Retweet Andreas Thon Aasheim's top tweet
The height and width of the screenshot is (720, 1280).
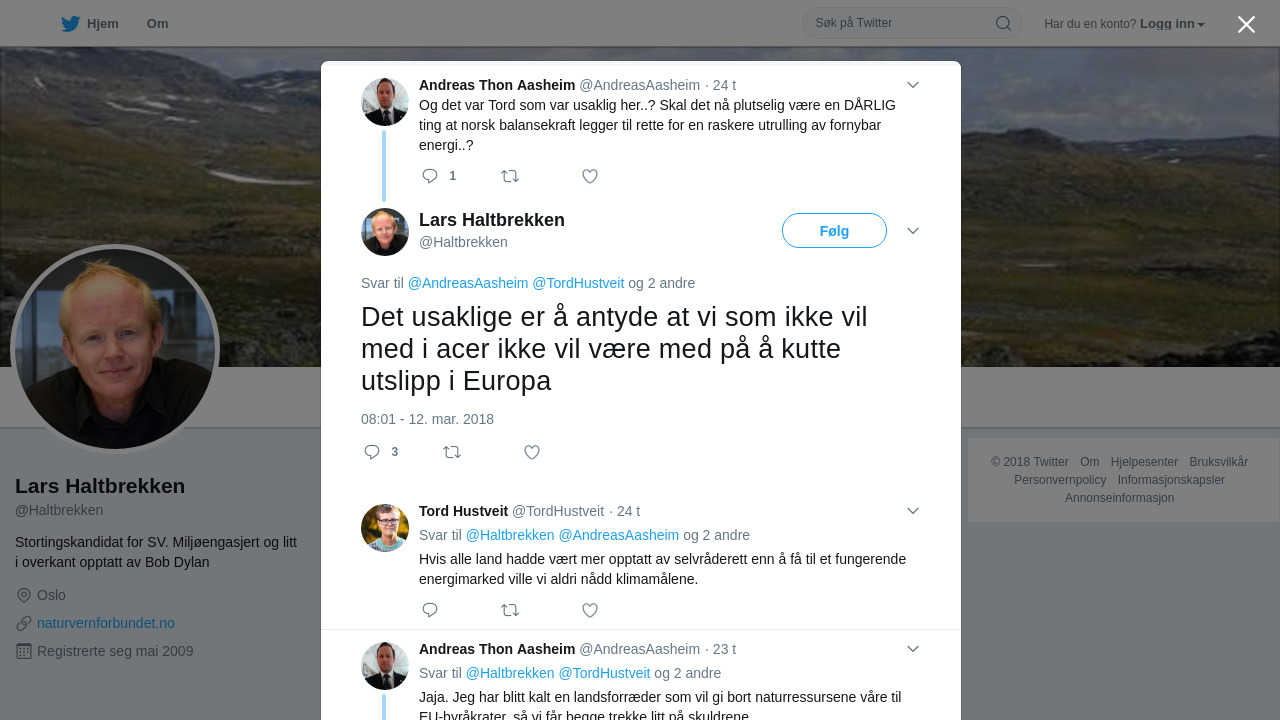[510, 176]
